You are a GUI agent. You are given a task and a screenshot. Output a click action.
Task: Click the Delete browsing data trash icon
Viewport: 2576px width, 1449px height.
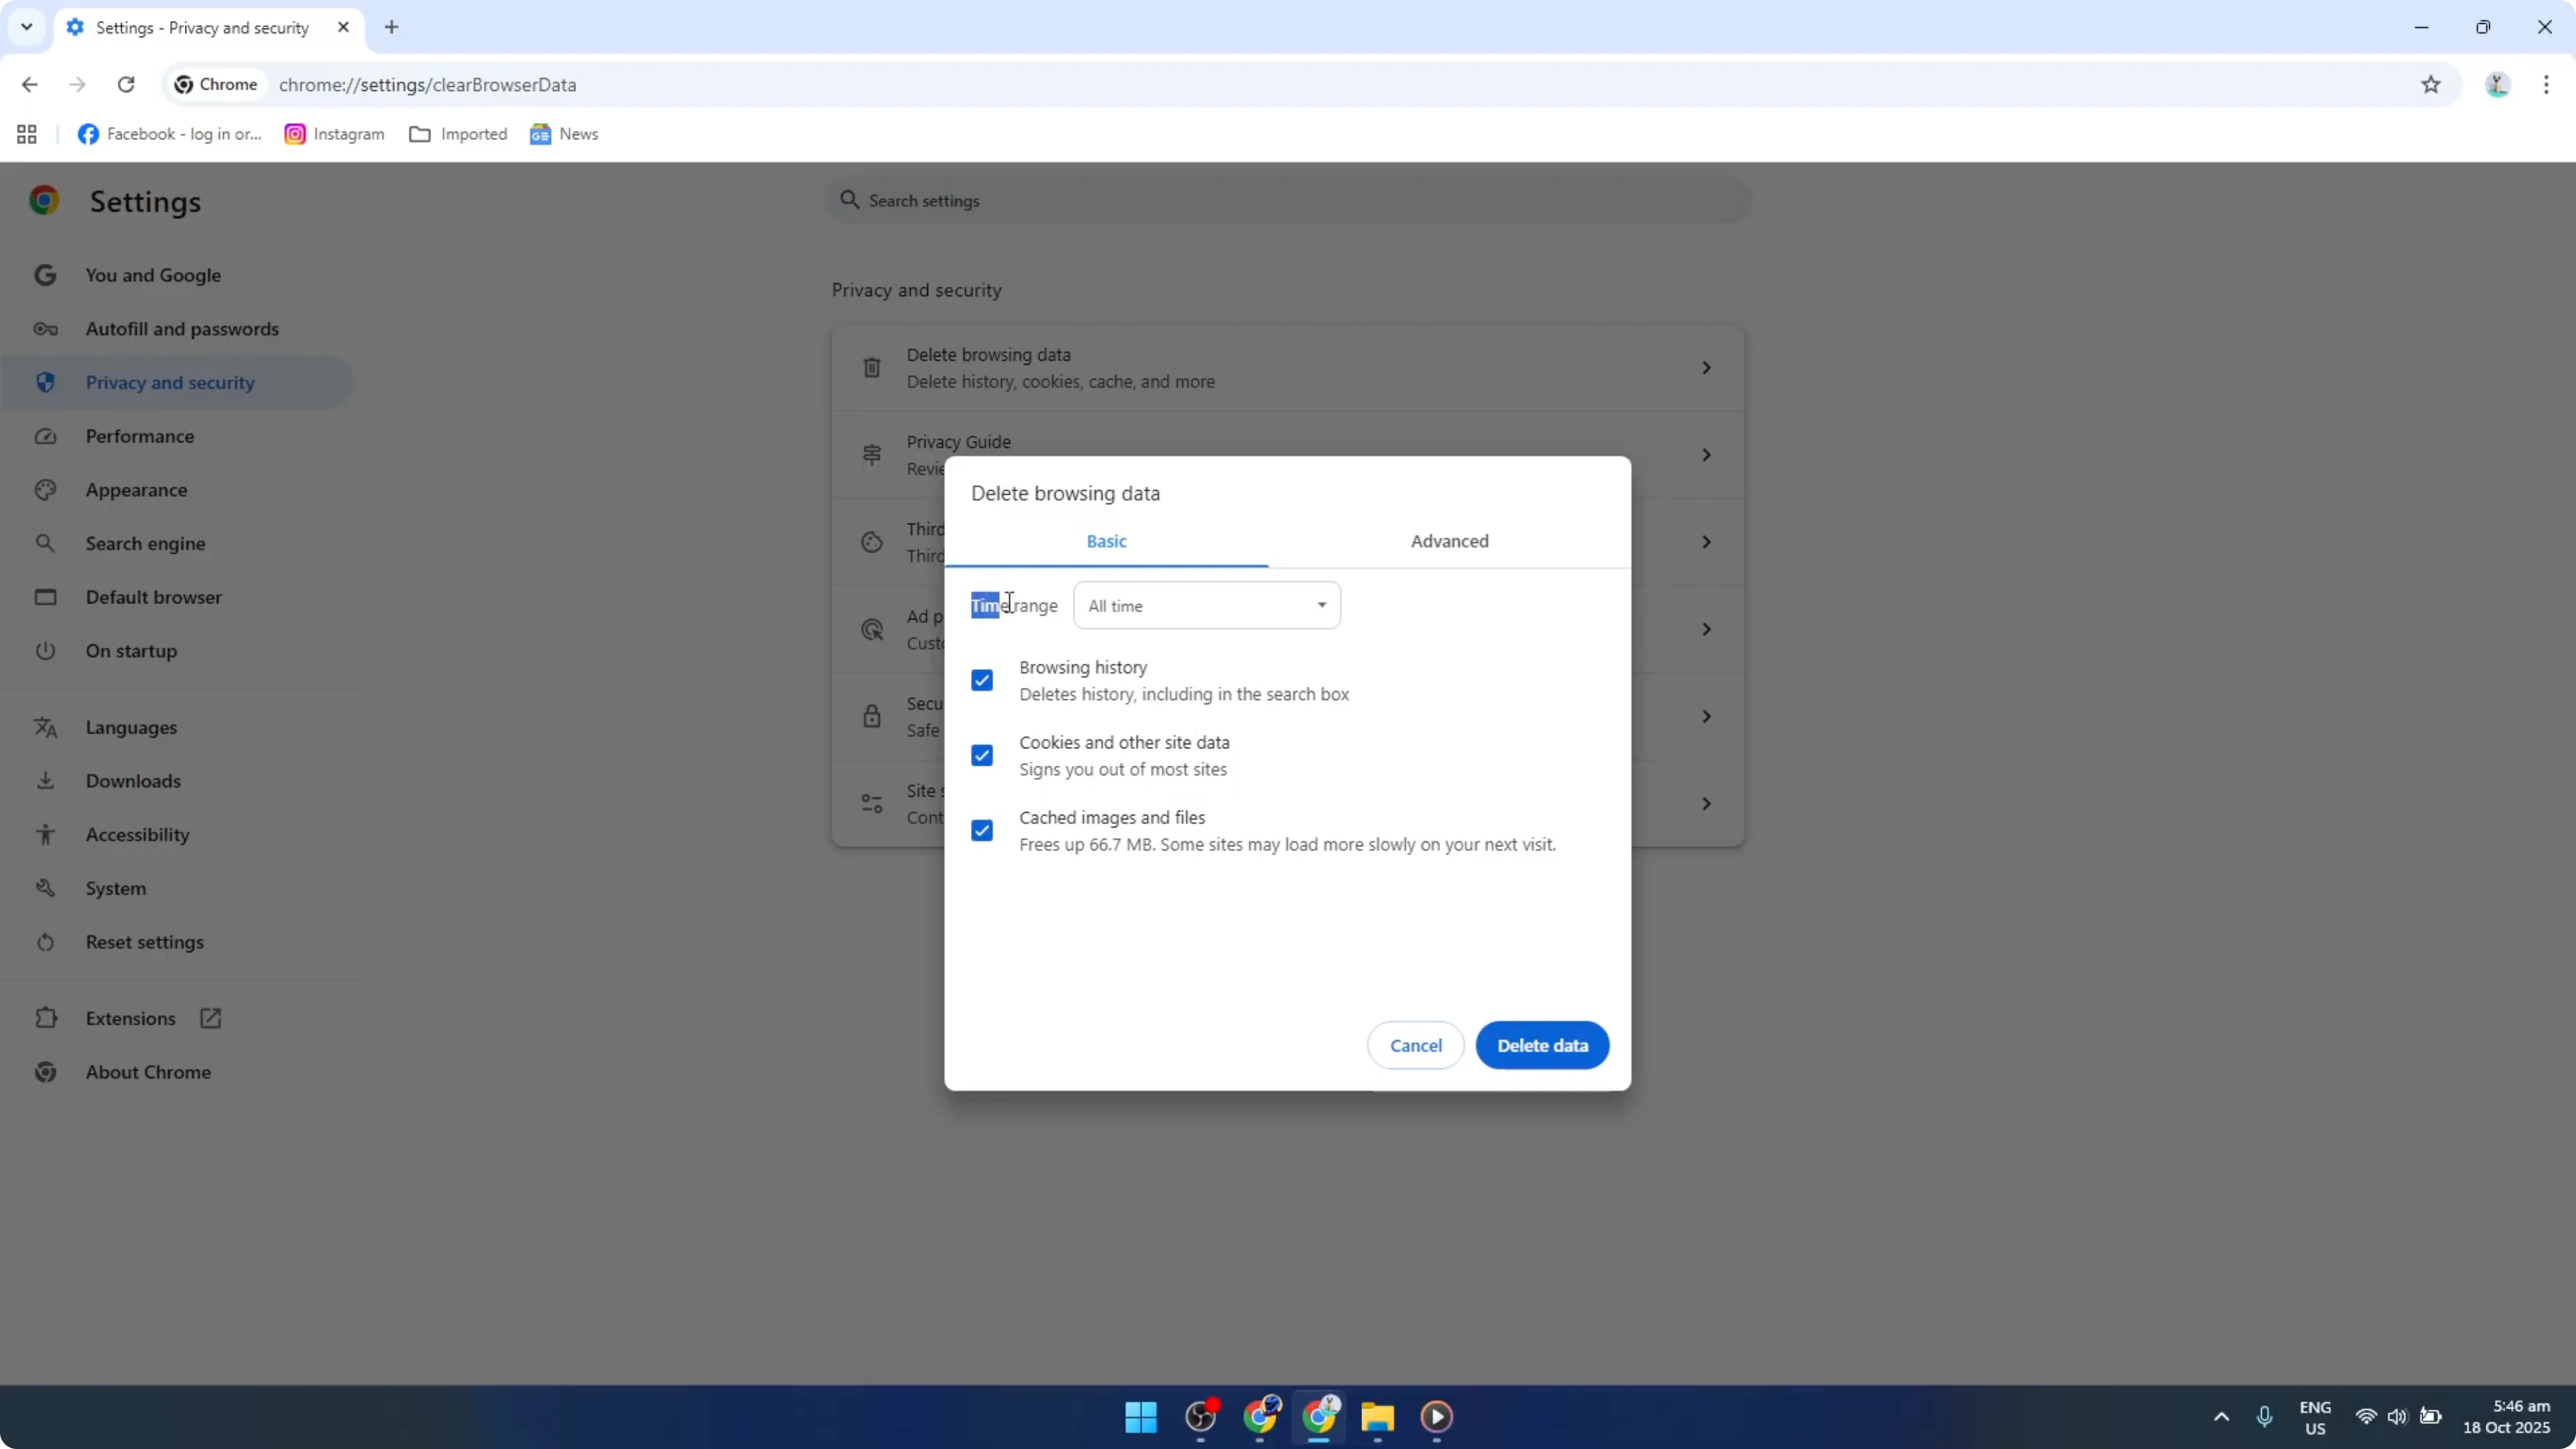[871, 367]
